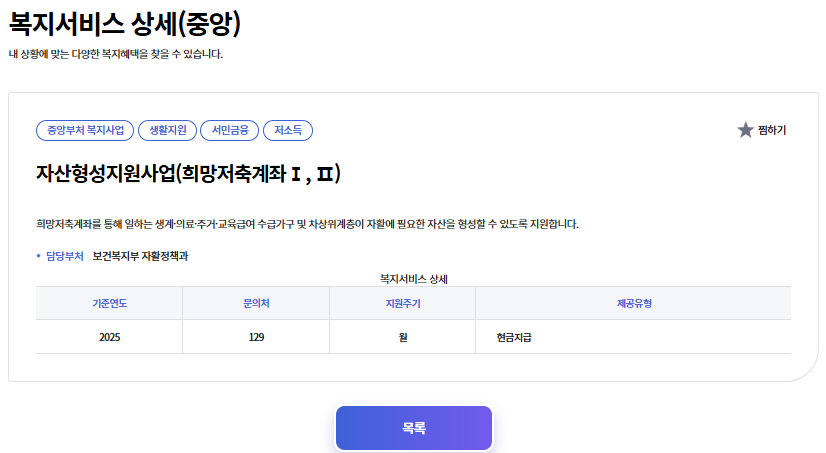The height and width of the screenshot is (453, 826).
Task: Click the 제공유형 column header
Action: pyautogui.click(x=633, y=303)
